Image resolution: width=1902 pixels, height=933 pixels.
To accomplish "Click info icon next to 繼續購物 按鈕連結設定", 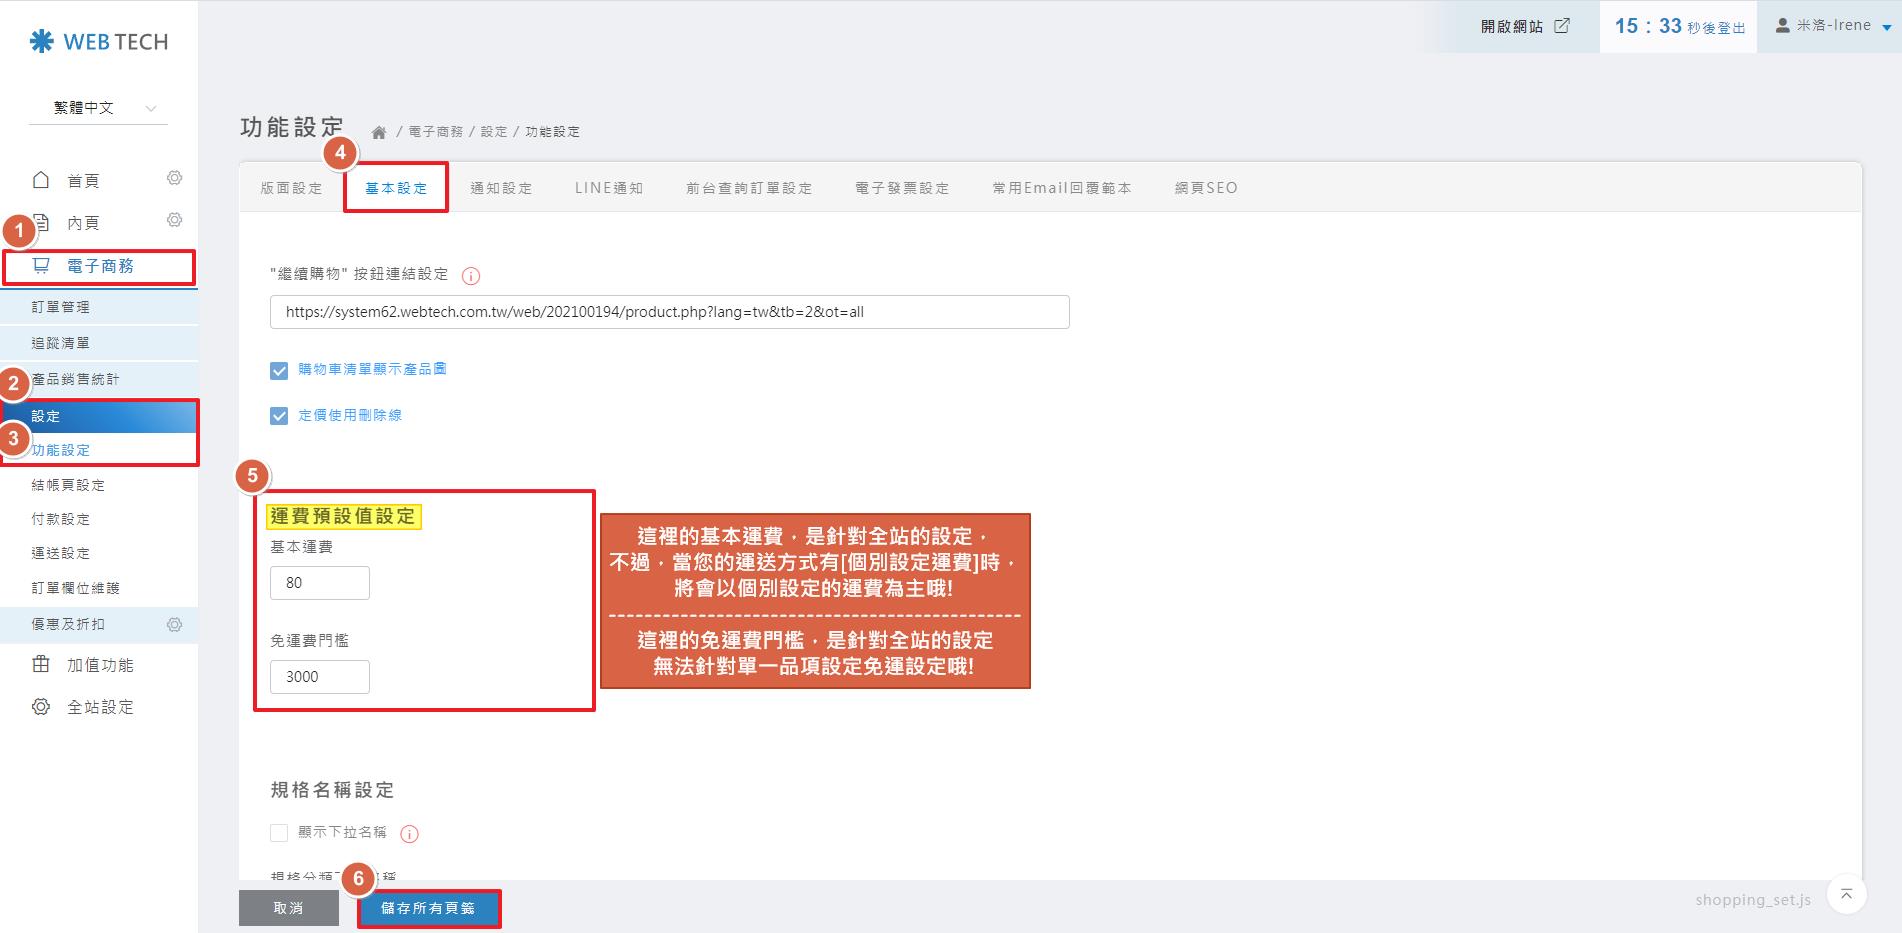I will coord(471,276).
